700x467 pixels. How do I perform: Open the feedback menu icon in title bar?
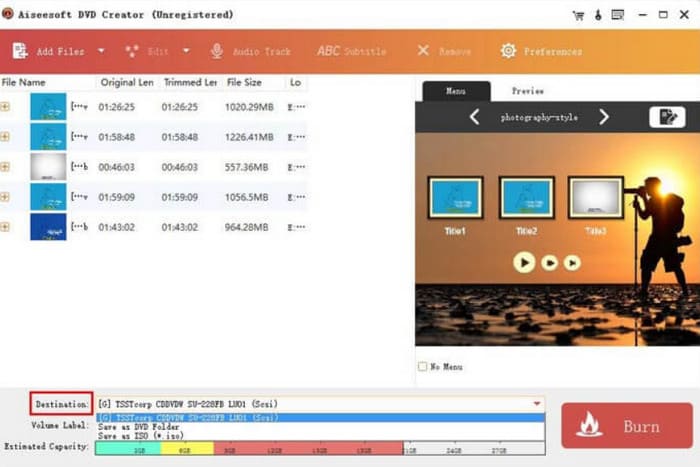click(618, 15)
